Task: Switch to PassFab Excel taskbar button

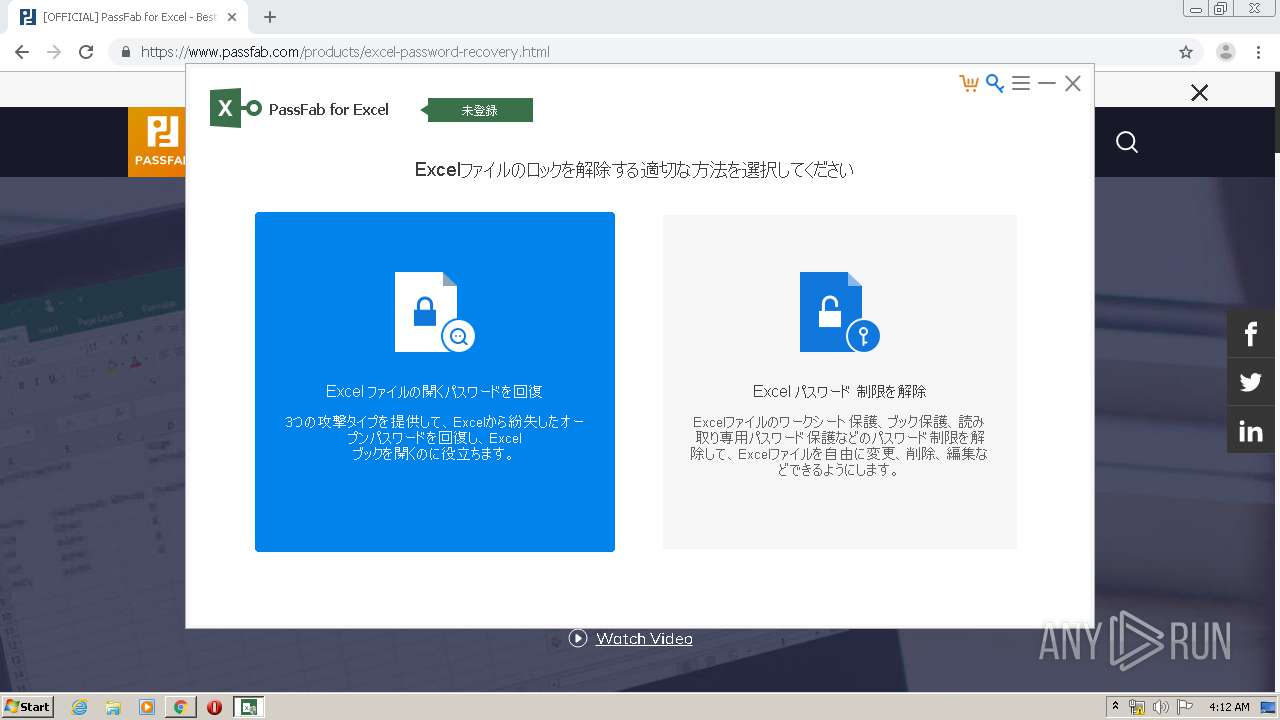Action: [249, 707]
